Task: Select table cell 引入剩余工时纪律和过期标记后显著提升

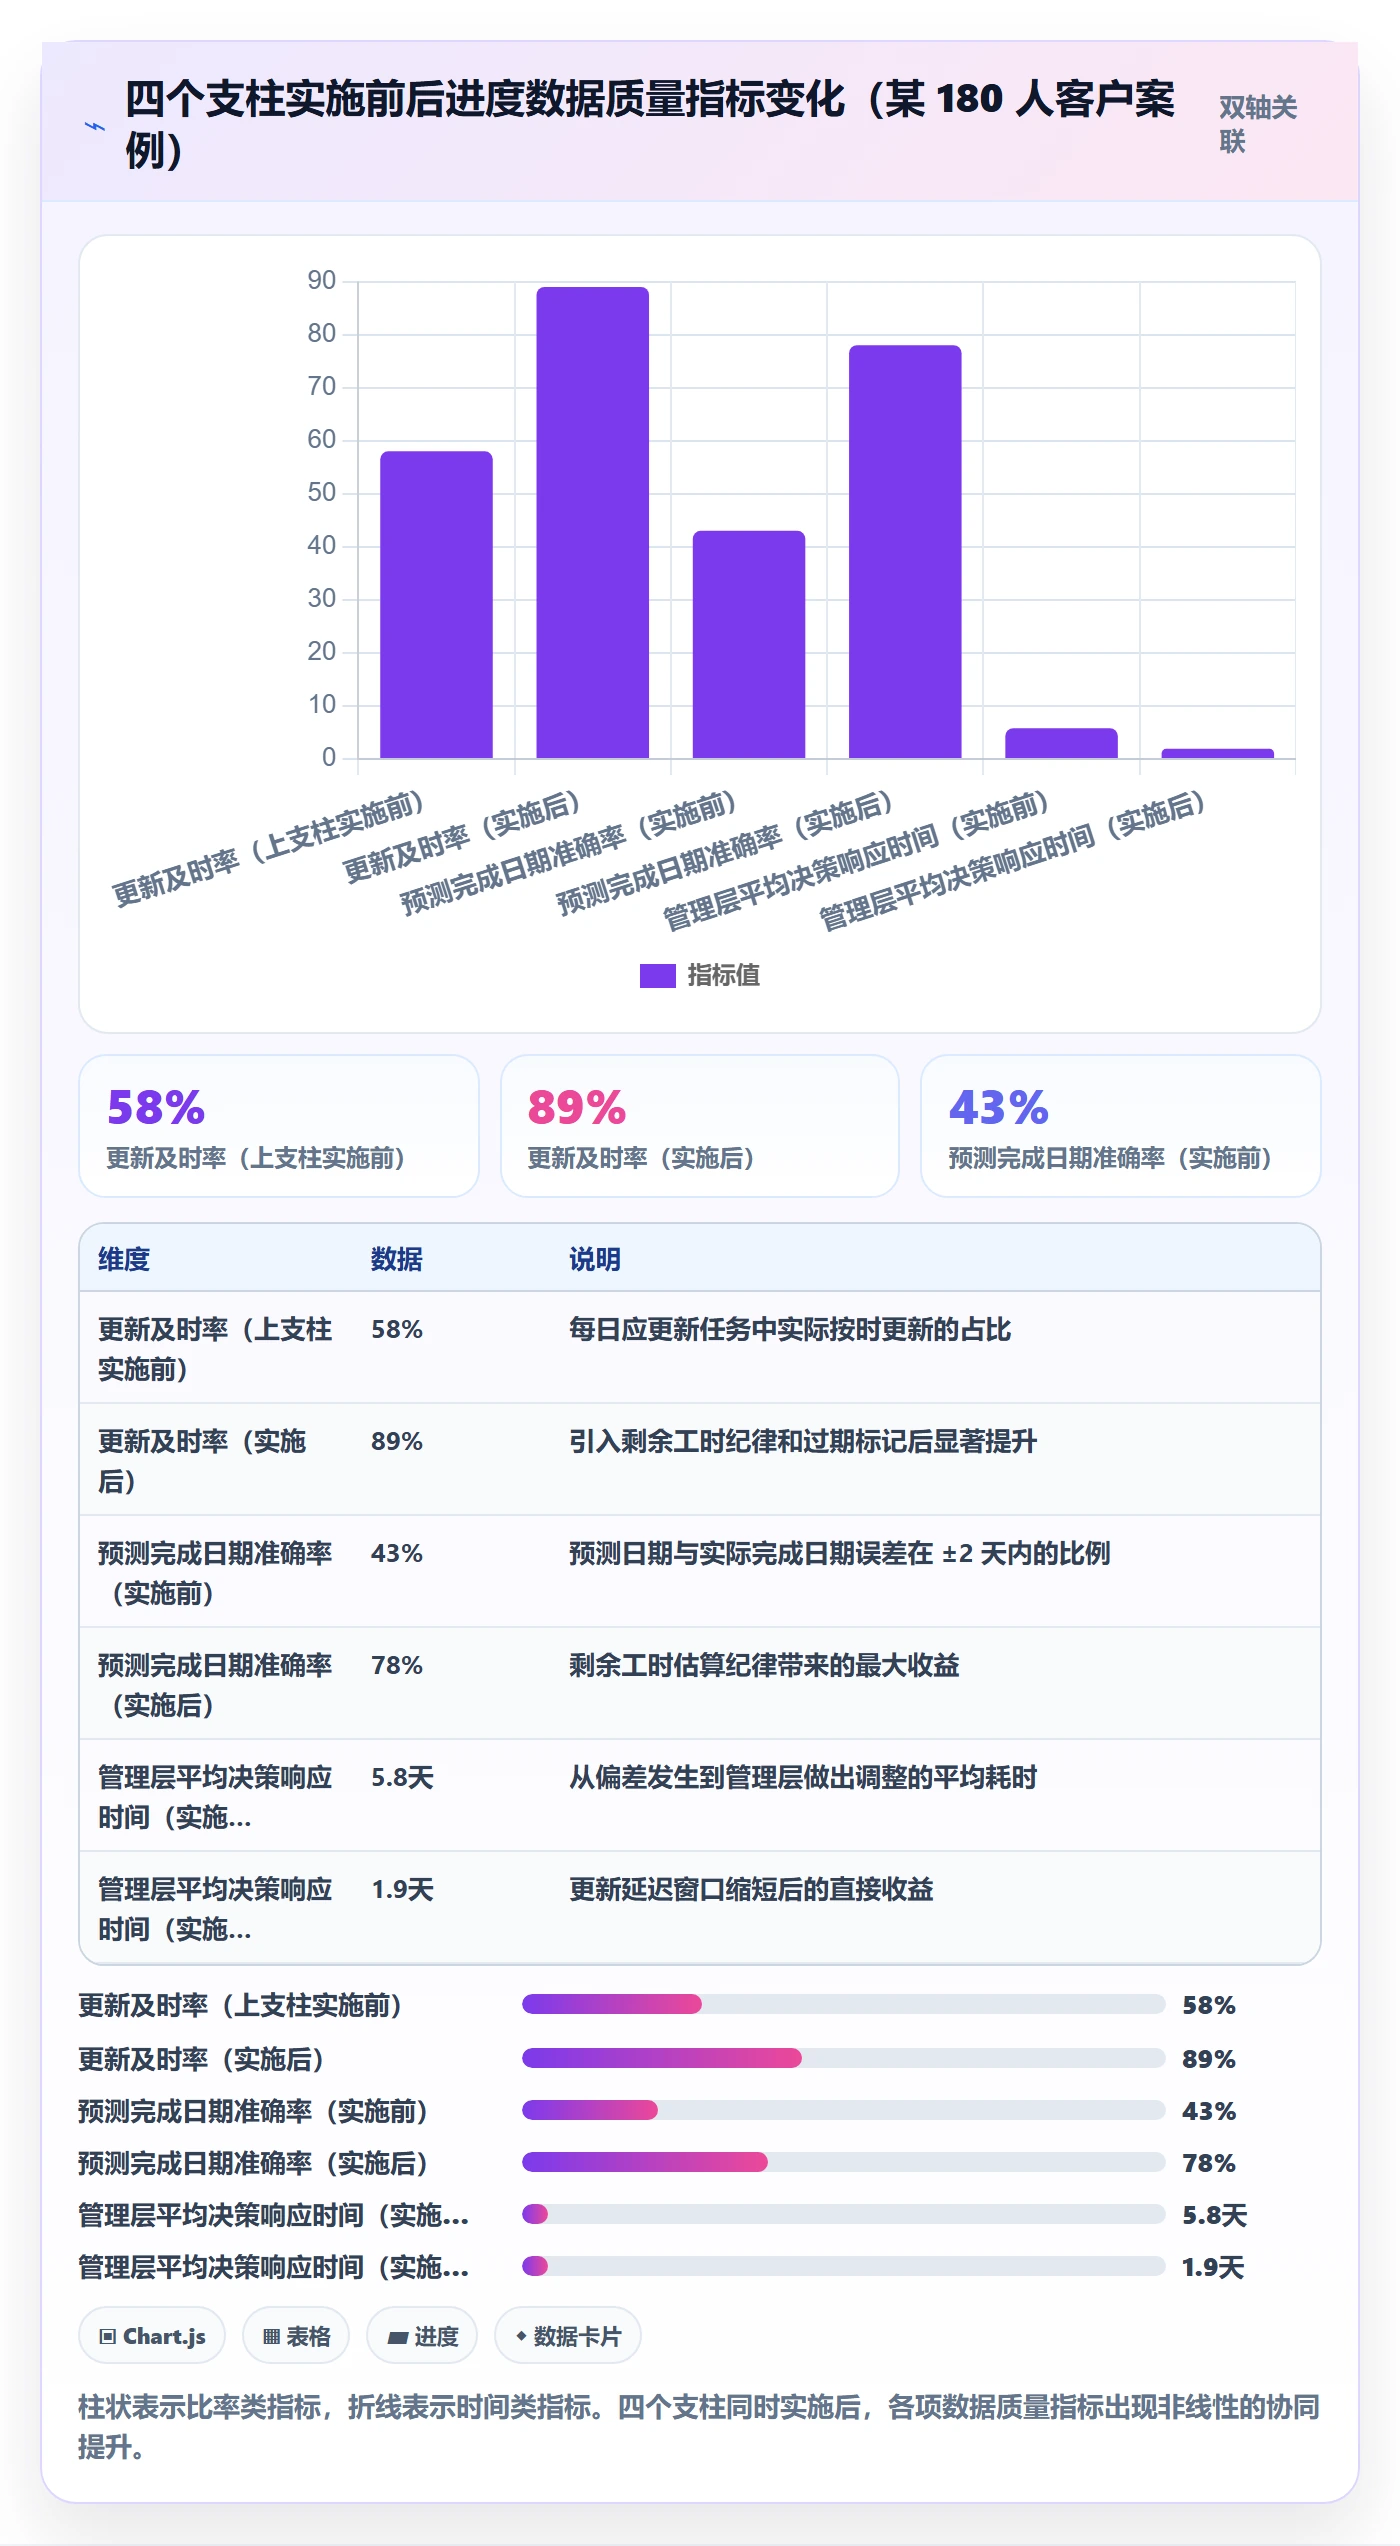Action: (803, 1441)
